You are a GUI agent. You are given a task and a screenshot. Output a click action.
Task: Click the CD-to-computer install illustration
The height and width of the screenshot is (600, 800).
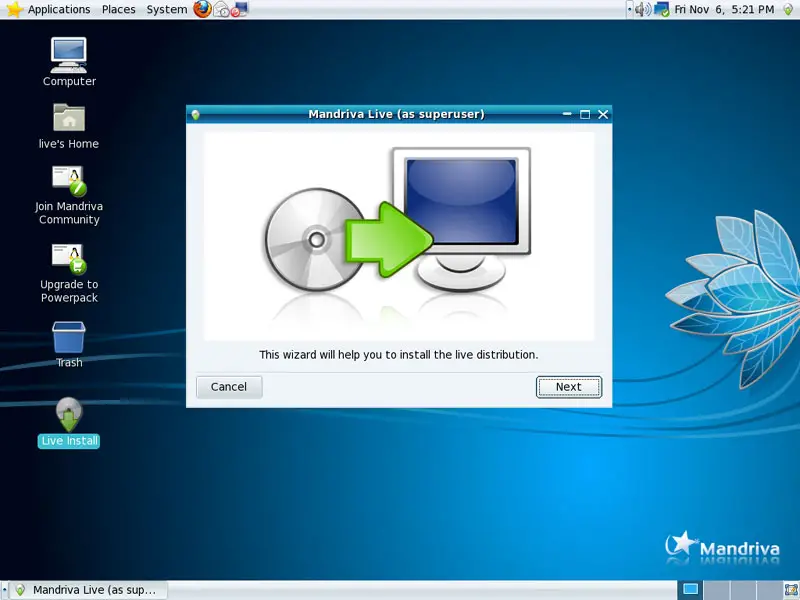click(x=398, y=236)
